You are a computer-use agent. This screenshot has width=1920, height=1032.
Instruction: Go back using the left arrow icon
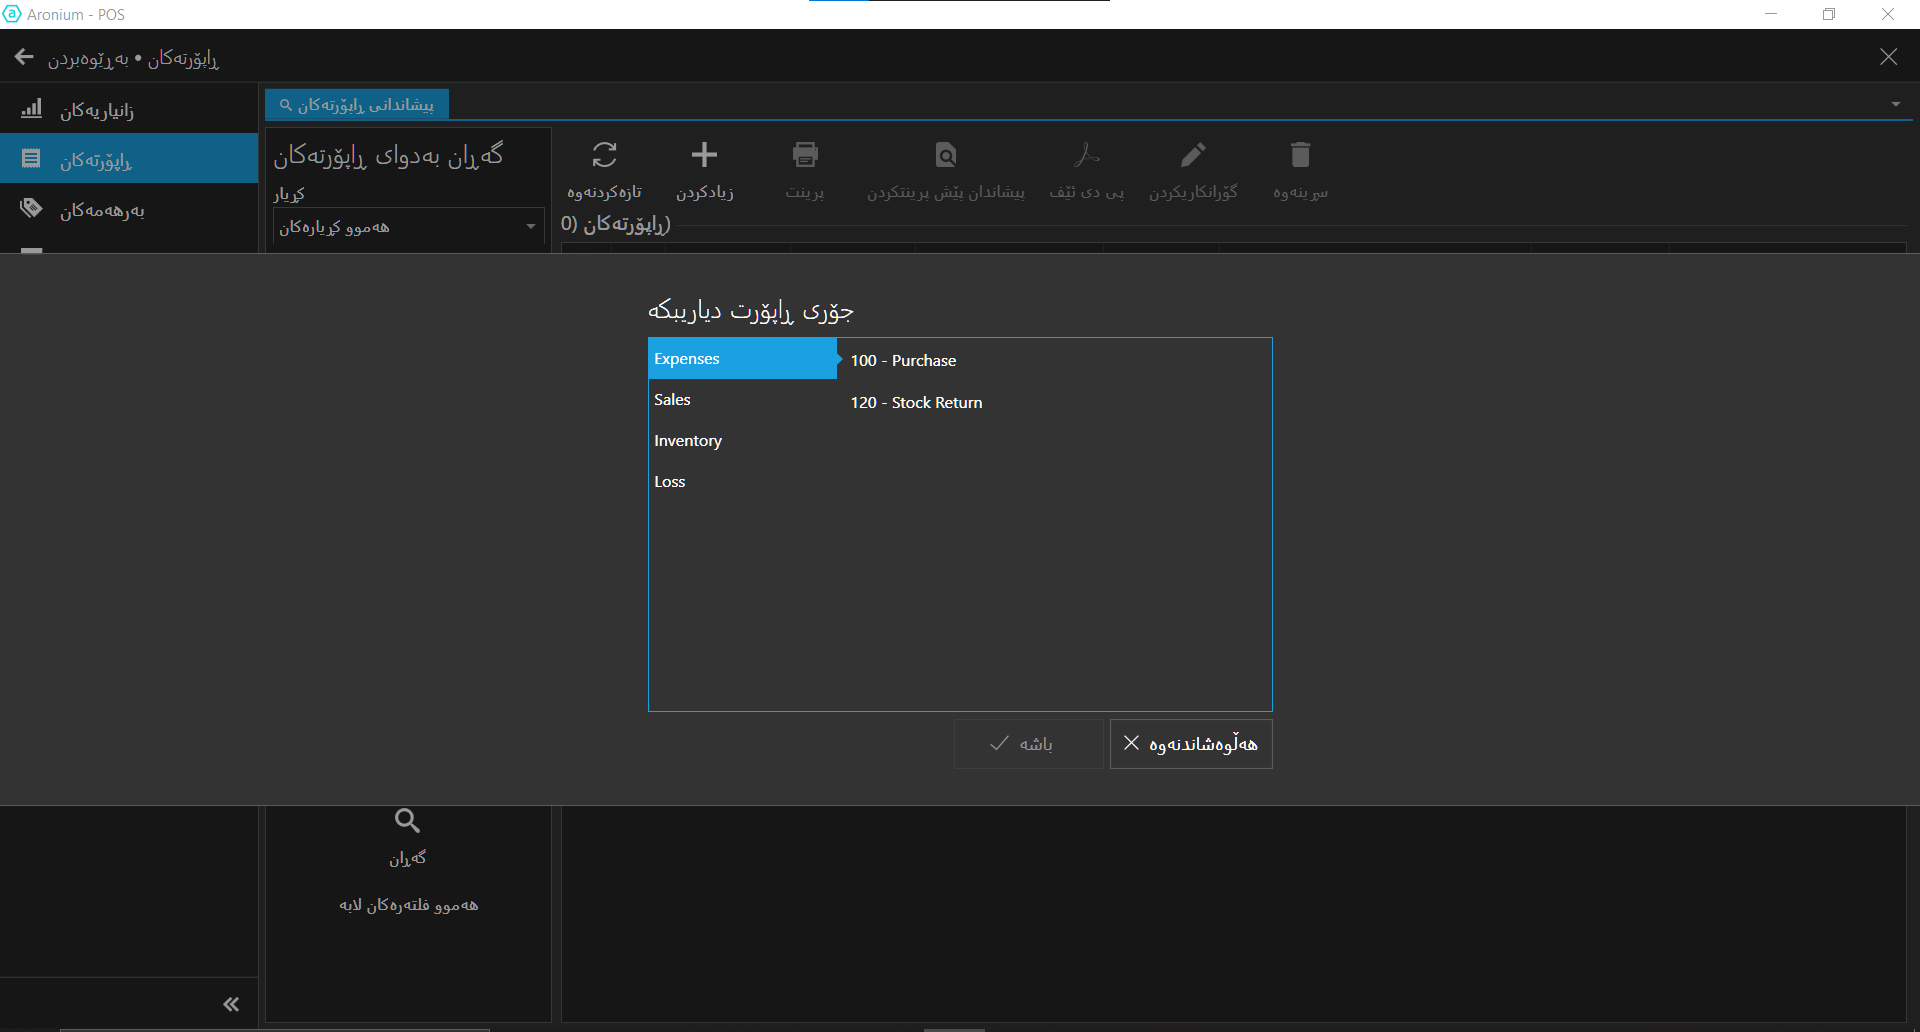(x=25, y=58)
